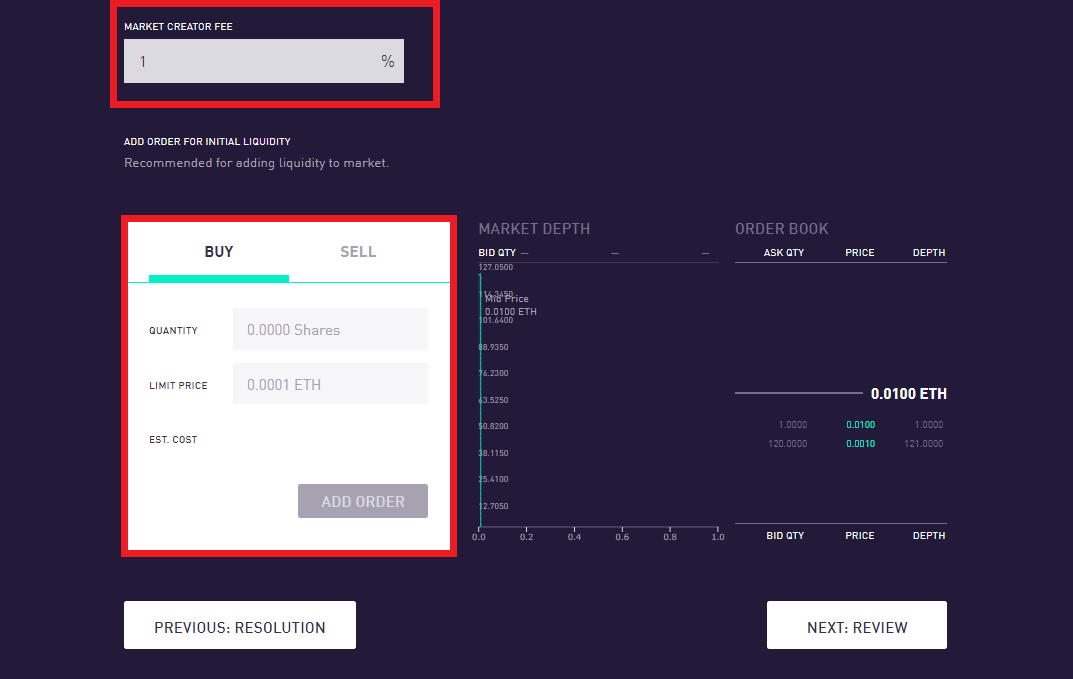Screen dimensions: 1073x679
Task: Click the MARKET DEPTH heading
Action: pos(534,229)
